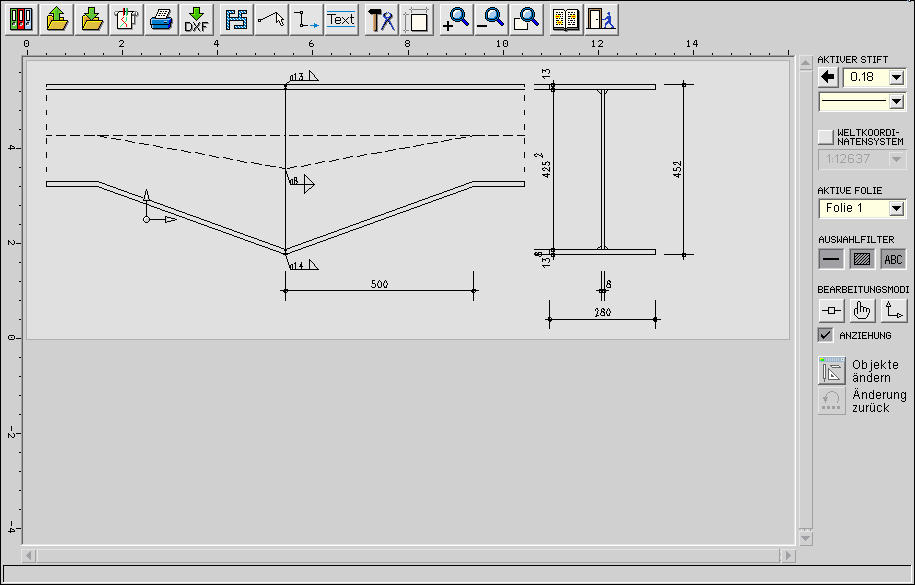The width and height of the screenshot is (915, 585).
Task: Click the zoom out magnifier
Action: point(491,19)
